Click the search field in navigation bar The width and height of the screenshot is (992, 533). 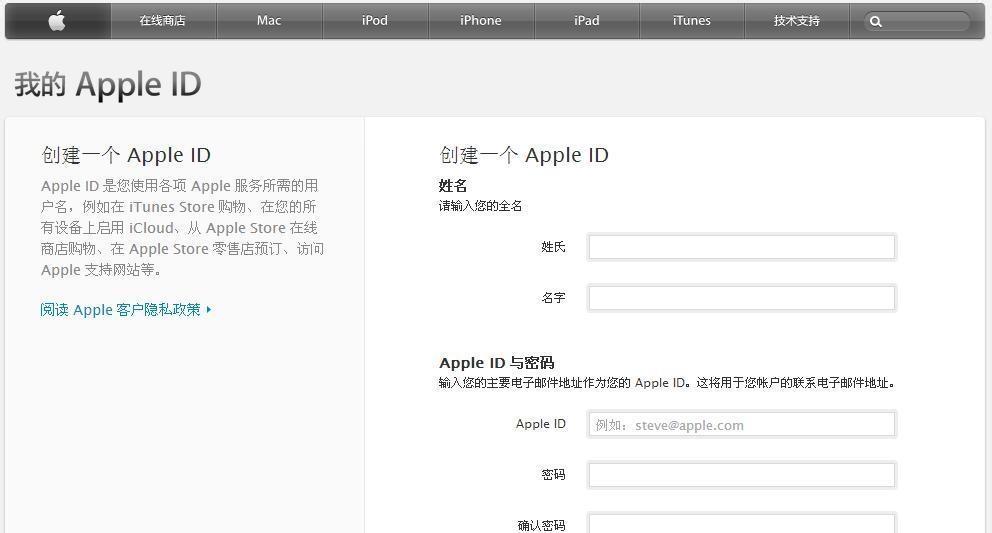pos(917,22)
